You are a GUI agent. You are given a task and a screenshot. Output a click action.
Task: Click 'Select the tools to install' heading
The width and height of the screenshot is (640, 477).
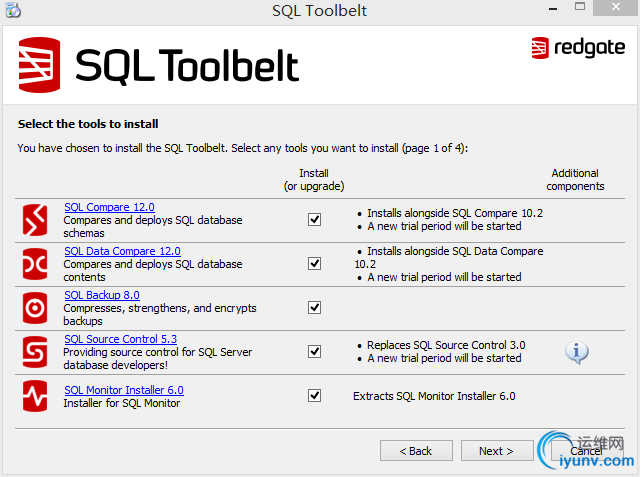(88, 124)
